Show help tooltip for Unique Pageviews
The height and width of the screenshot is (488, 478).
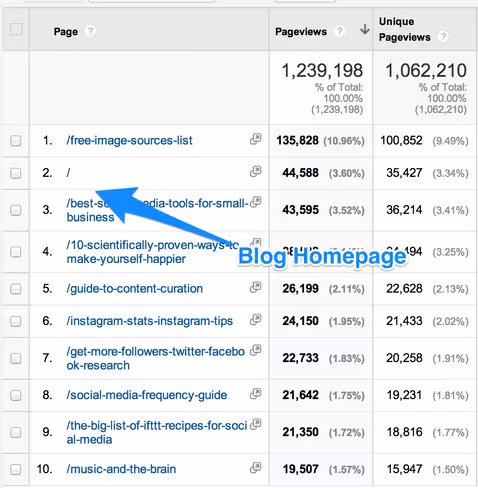point(443,37)
